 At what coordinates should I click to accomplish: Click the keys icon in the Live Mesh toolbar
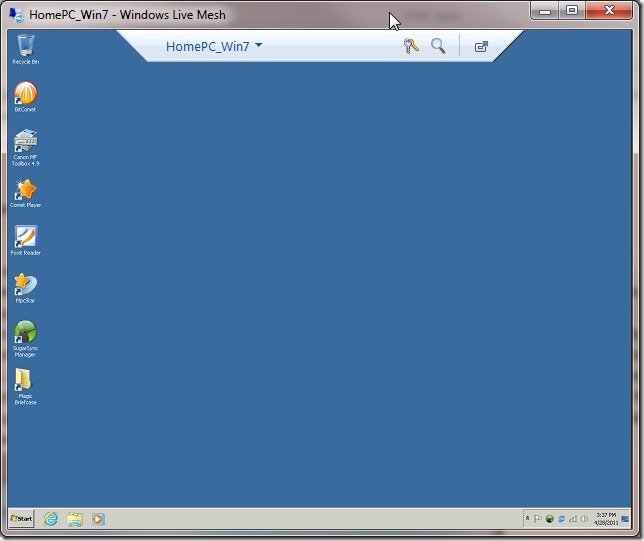[411, 46]
